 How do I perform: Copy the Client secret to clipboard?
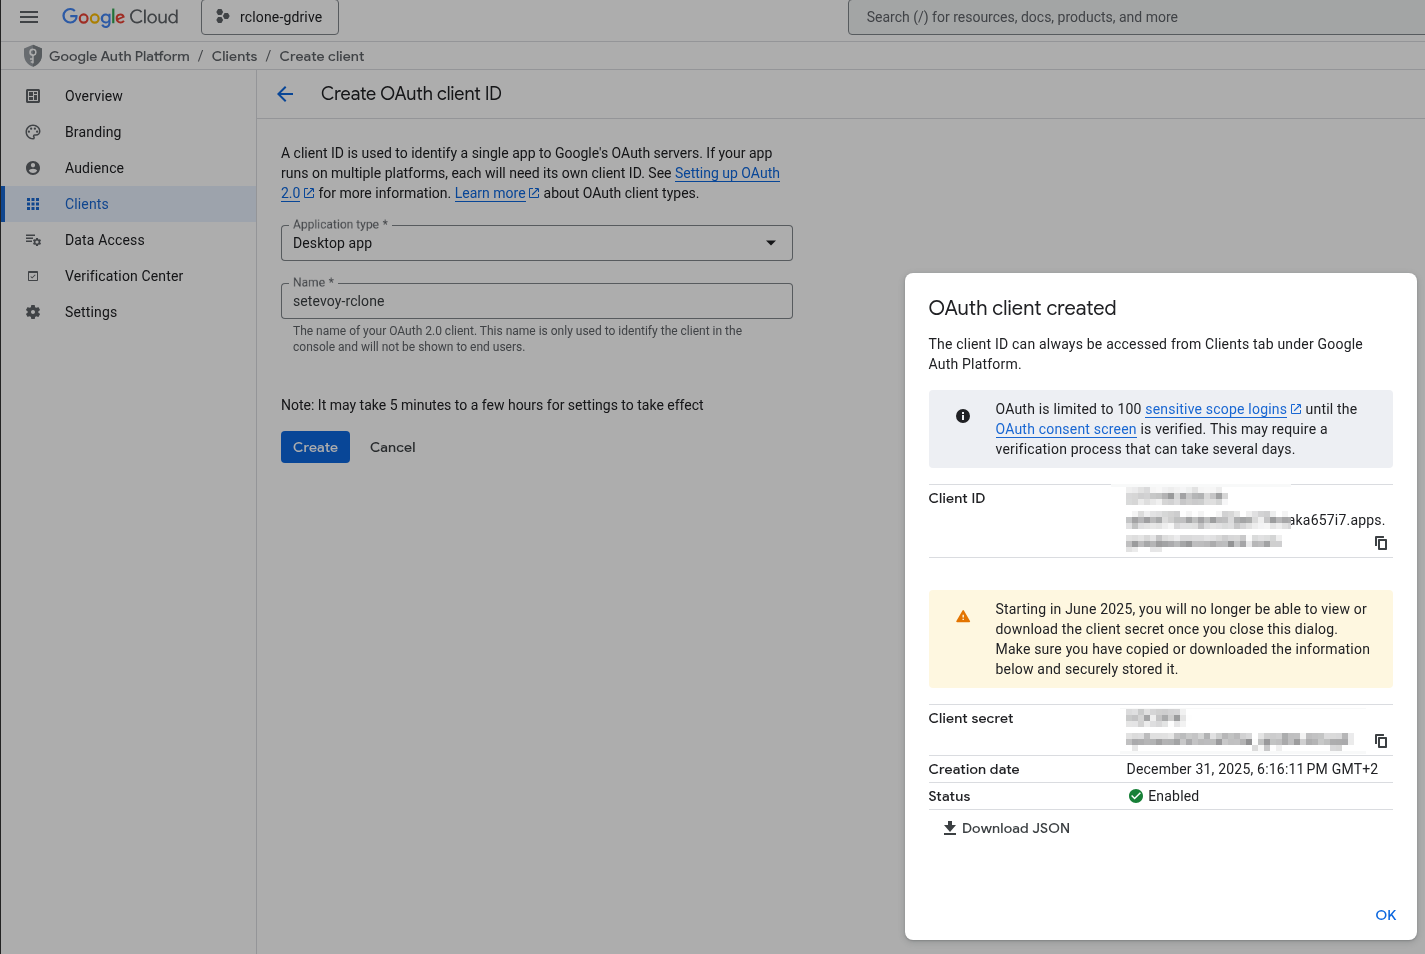(x=1380, y=741)
